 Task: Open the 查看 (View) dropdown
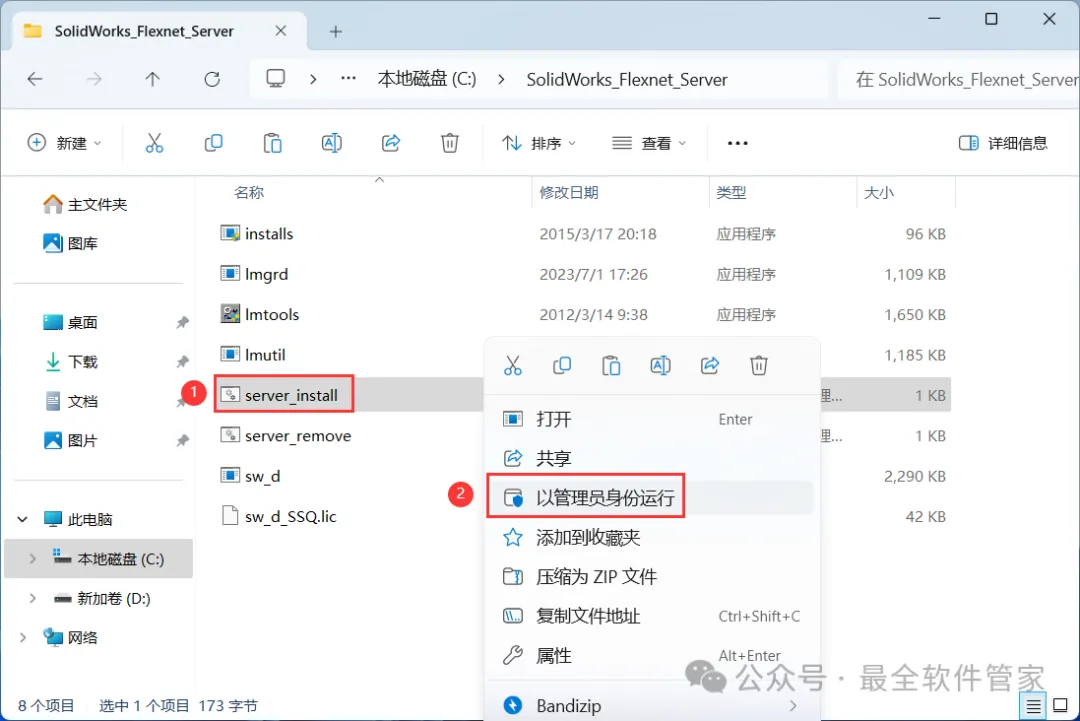pyautogui.click(x=650, y=143)
